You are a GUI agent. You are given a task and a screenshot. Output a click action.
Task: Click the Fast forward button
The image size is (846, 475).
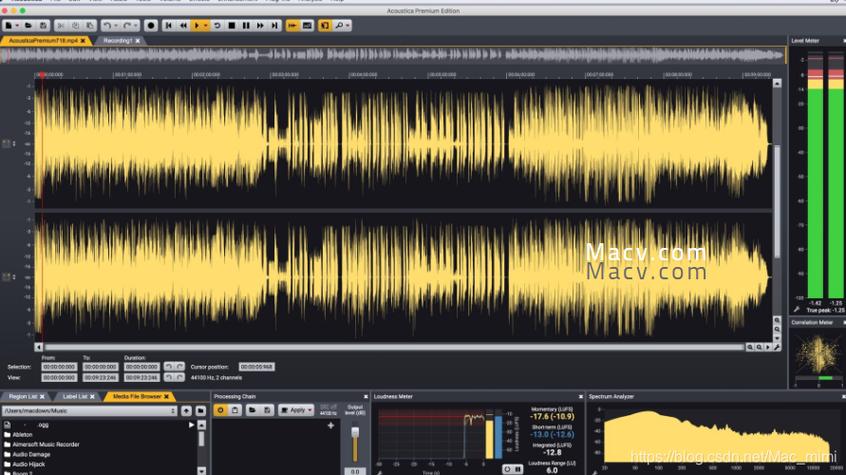point(261,25)
